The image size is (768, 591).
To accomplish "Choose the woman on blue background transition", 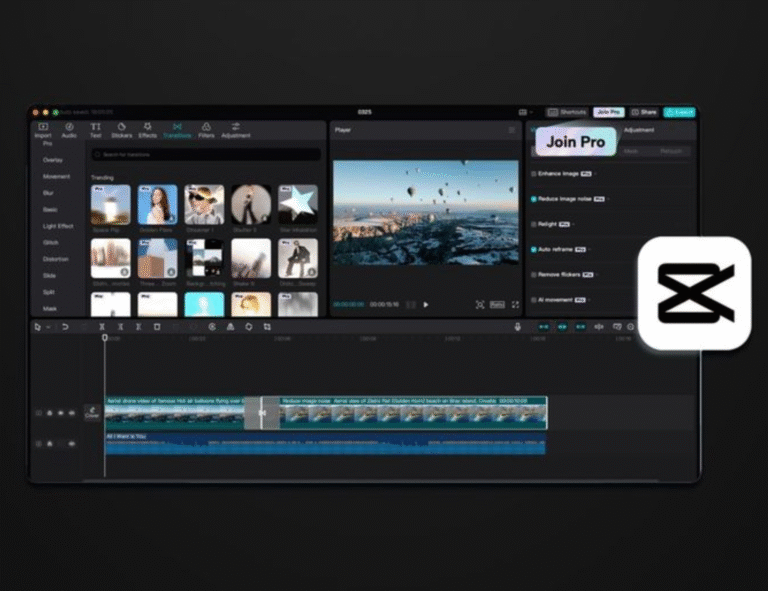I will 157,204.
